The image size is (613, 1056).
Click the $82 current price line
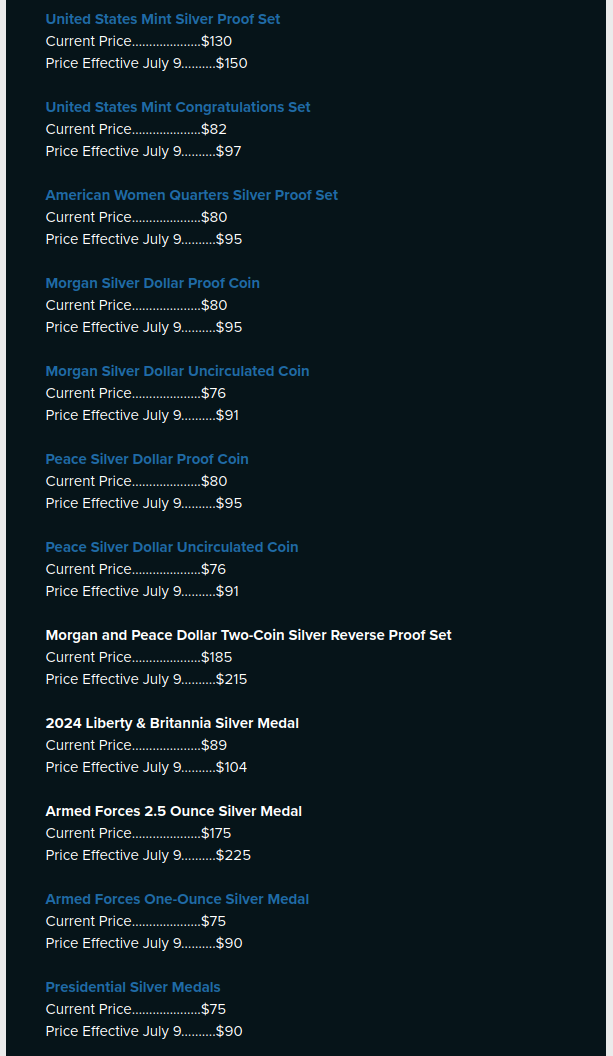(x=136, y=129)
